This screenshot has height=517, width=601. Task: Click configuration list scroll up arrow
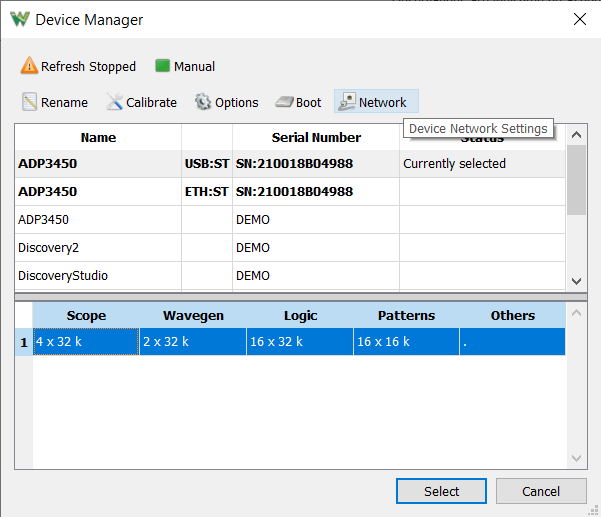pos(576,313)
